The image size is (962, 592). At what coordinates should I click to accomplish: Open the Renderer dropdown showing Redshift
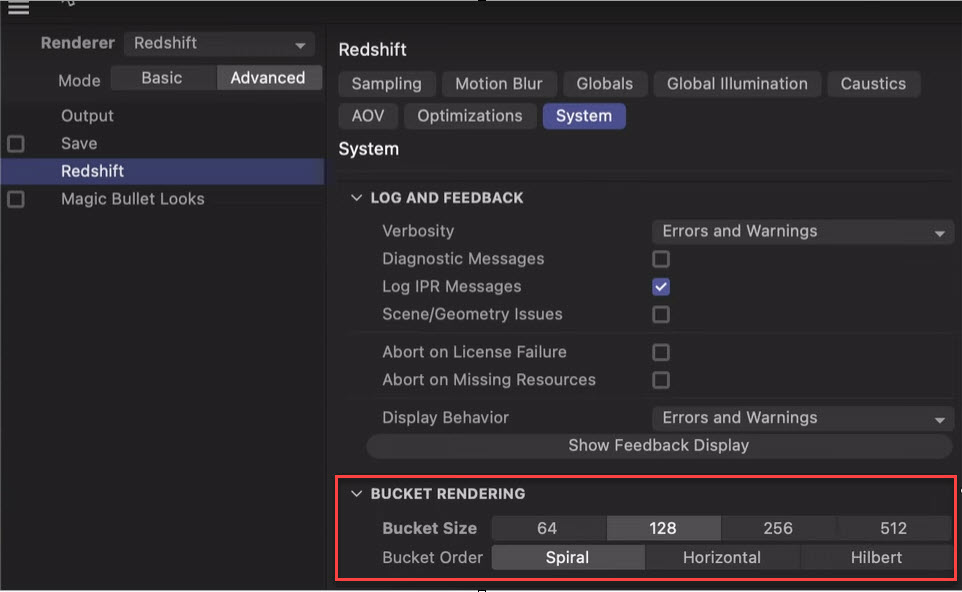(x=220, y=43)
